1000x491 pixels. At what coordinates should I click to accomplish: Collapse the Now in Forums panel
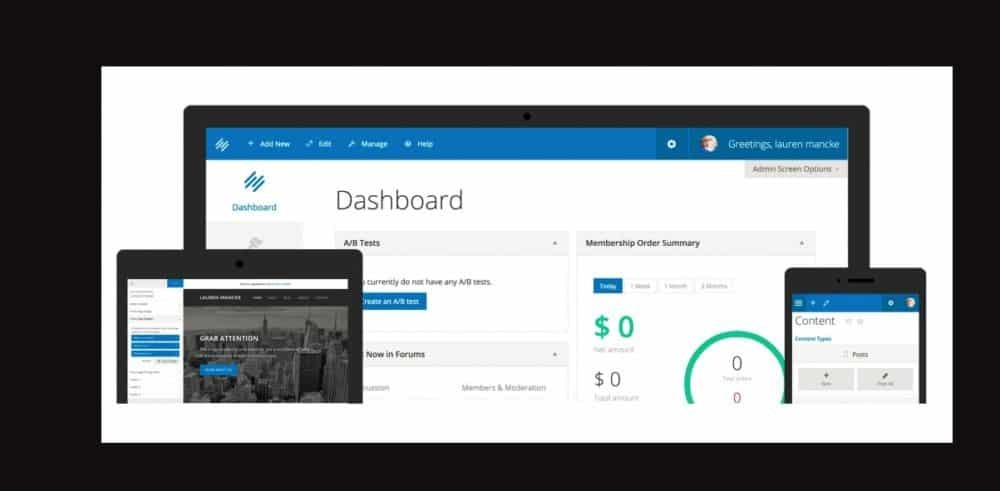[x=554, y=354]
